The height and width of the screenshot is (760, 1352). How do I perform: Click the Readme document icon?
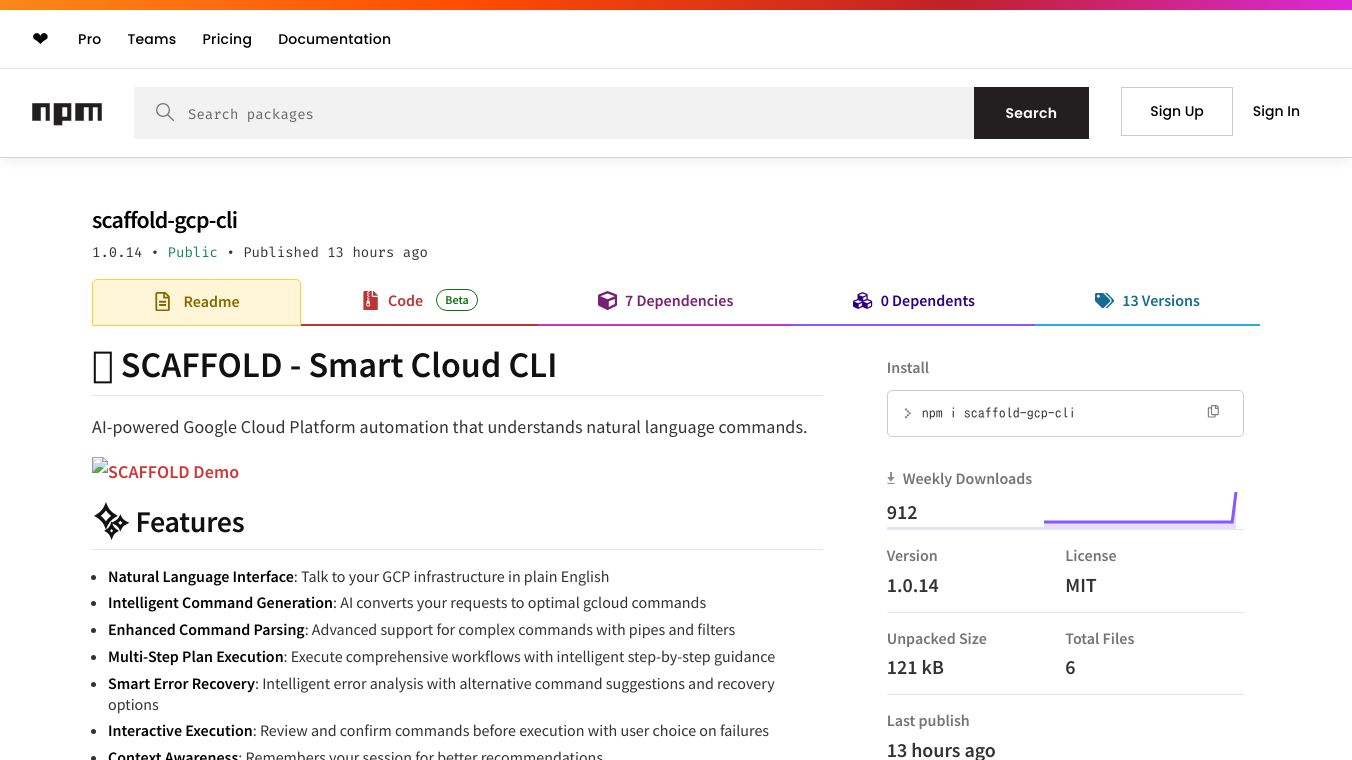click(162, 301)
